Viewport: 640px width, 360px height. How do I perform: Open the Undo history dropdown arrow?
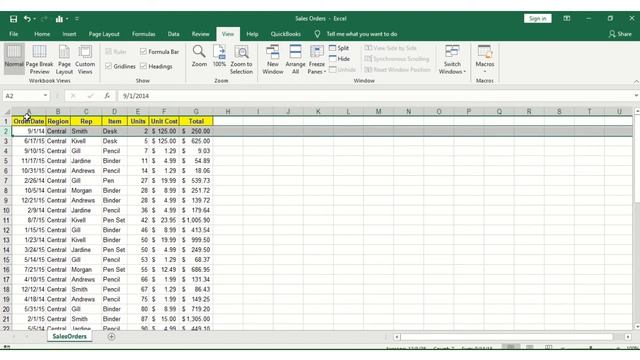pyautogui.click(x=35, y=19)
